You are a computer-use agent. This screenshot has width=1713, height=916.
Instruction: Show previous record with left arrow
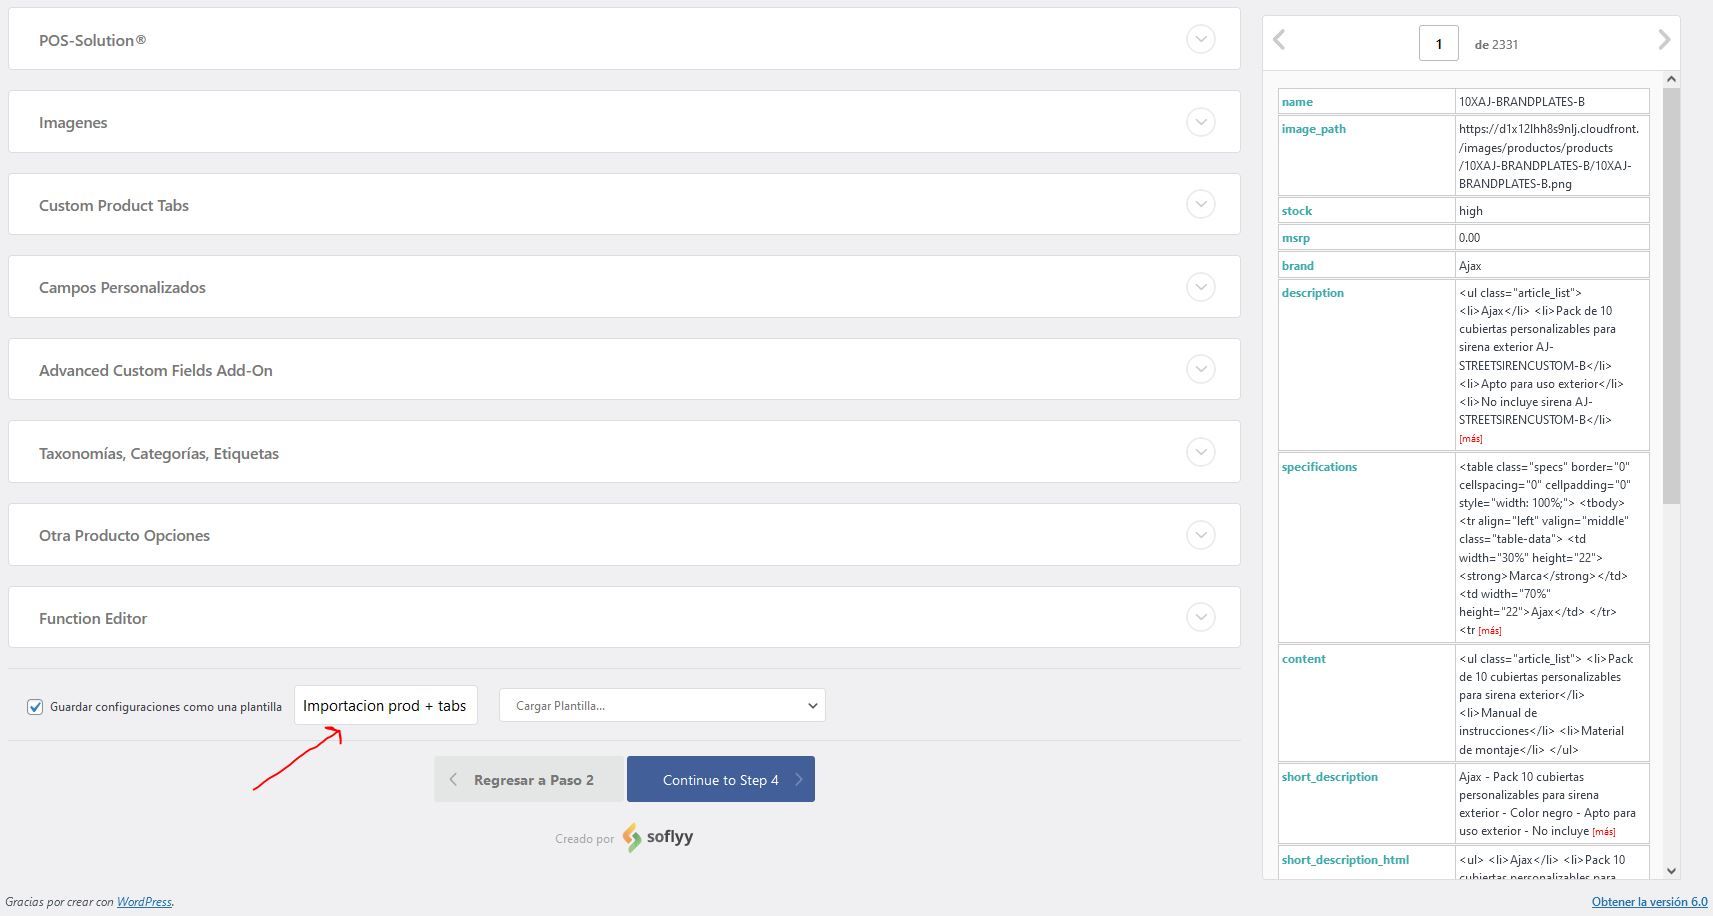[x=1279, y=40]
